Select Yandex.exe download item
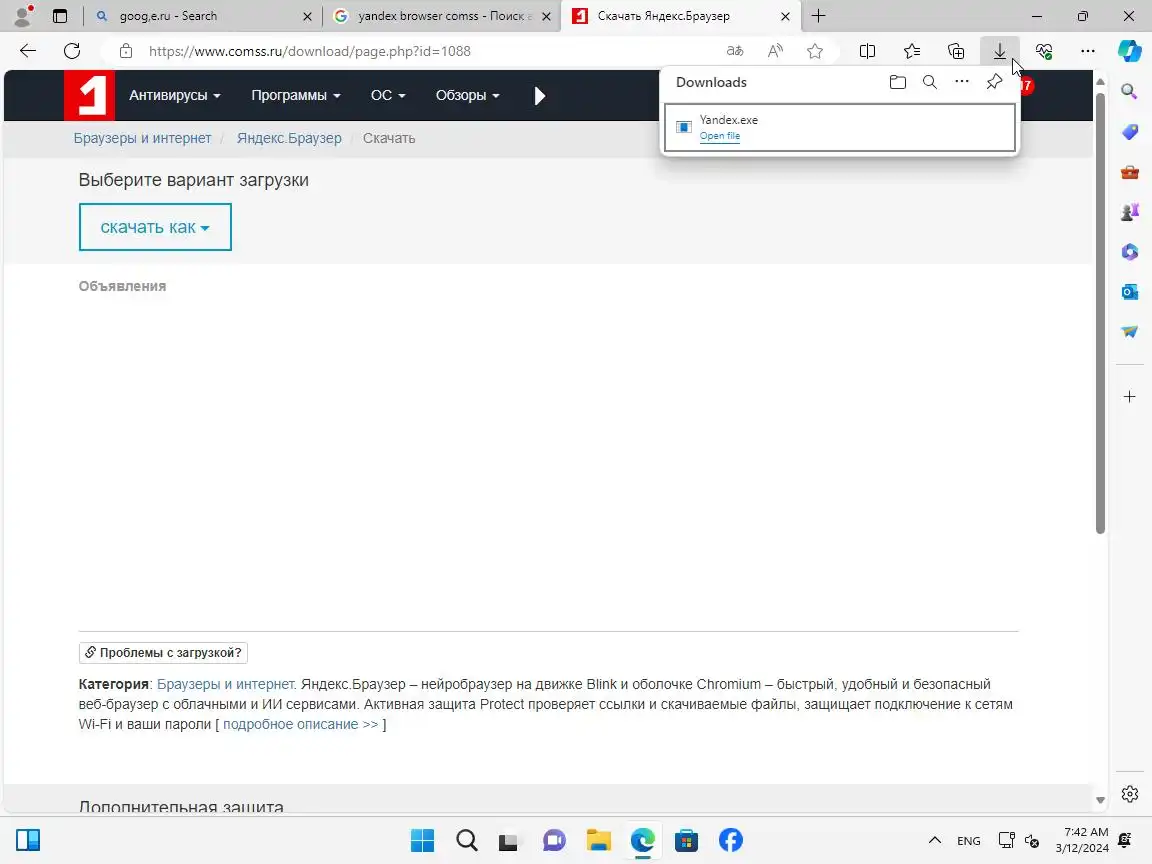The height and width of the screenshot is (864, 1152). (840, 128)
